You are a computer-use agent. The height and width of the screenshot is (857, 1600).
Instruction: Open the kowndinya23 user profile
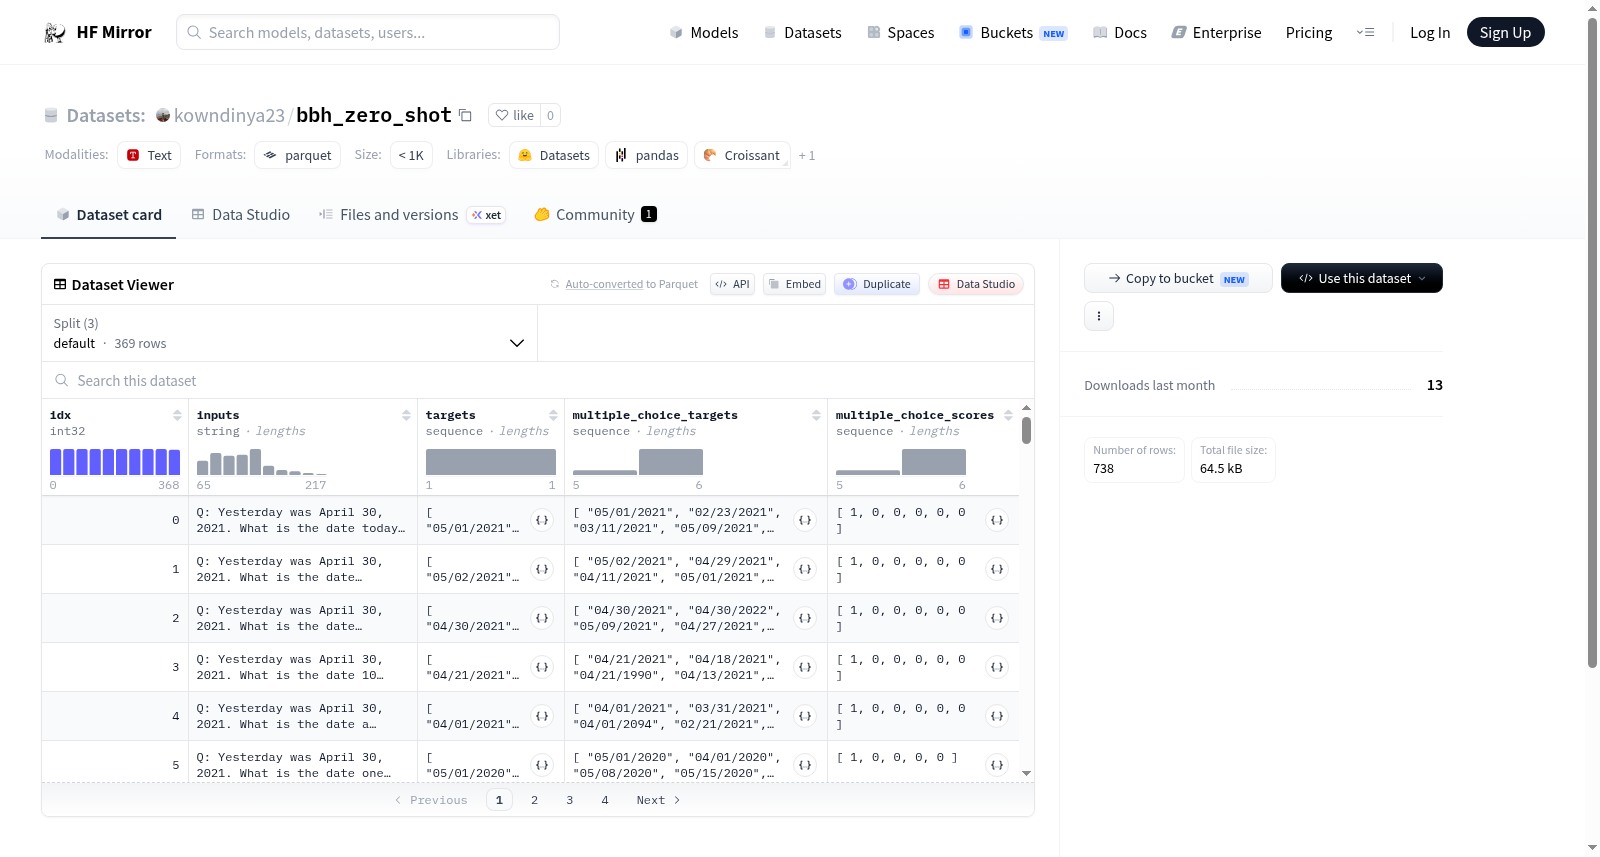coord(229,116)
